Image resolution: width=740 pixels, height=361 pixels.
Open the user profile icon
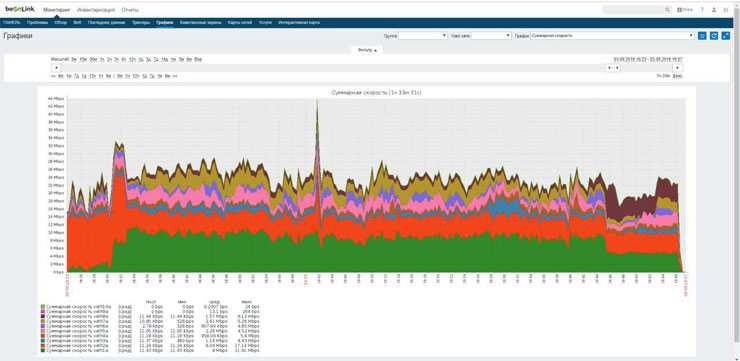tap(714, 9)
